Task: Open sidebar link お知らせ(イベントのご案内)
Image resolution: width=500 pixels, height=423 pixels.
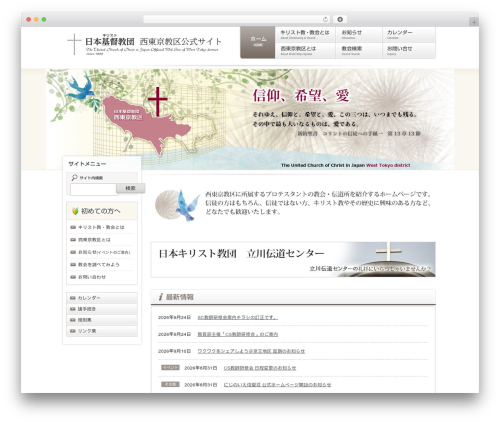Action: pos(104,252)
